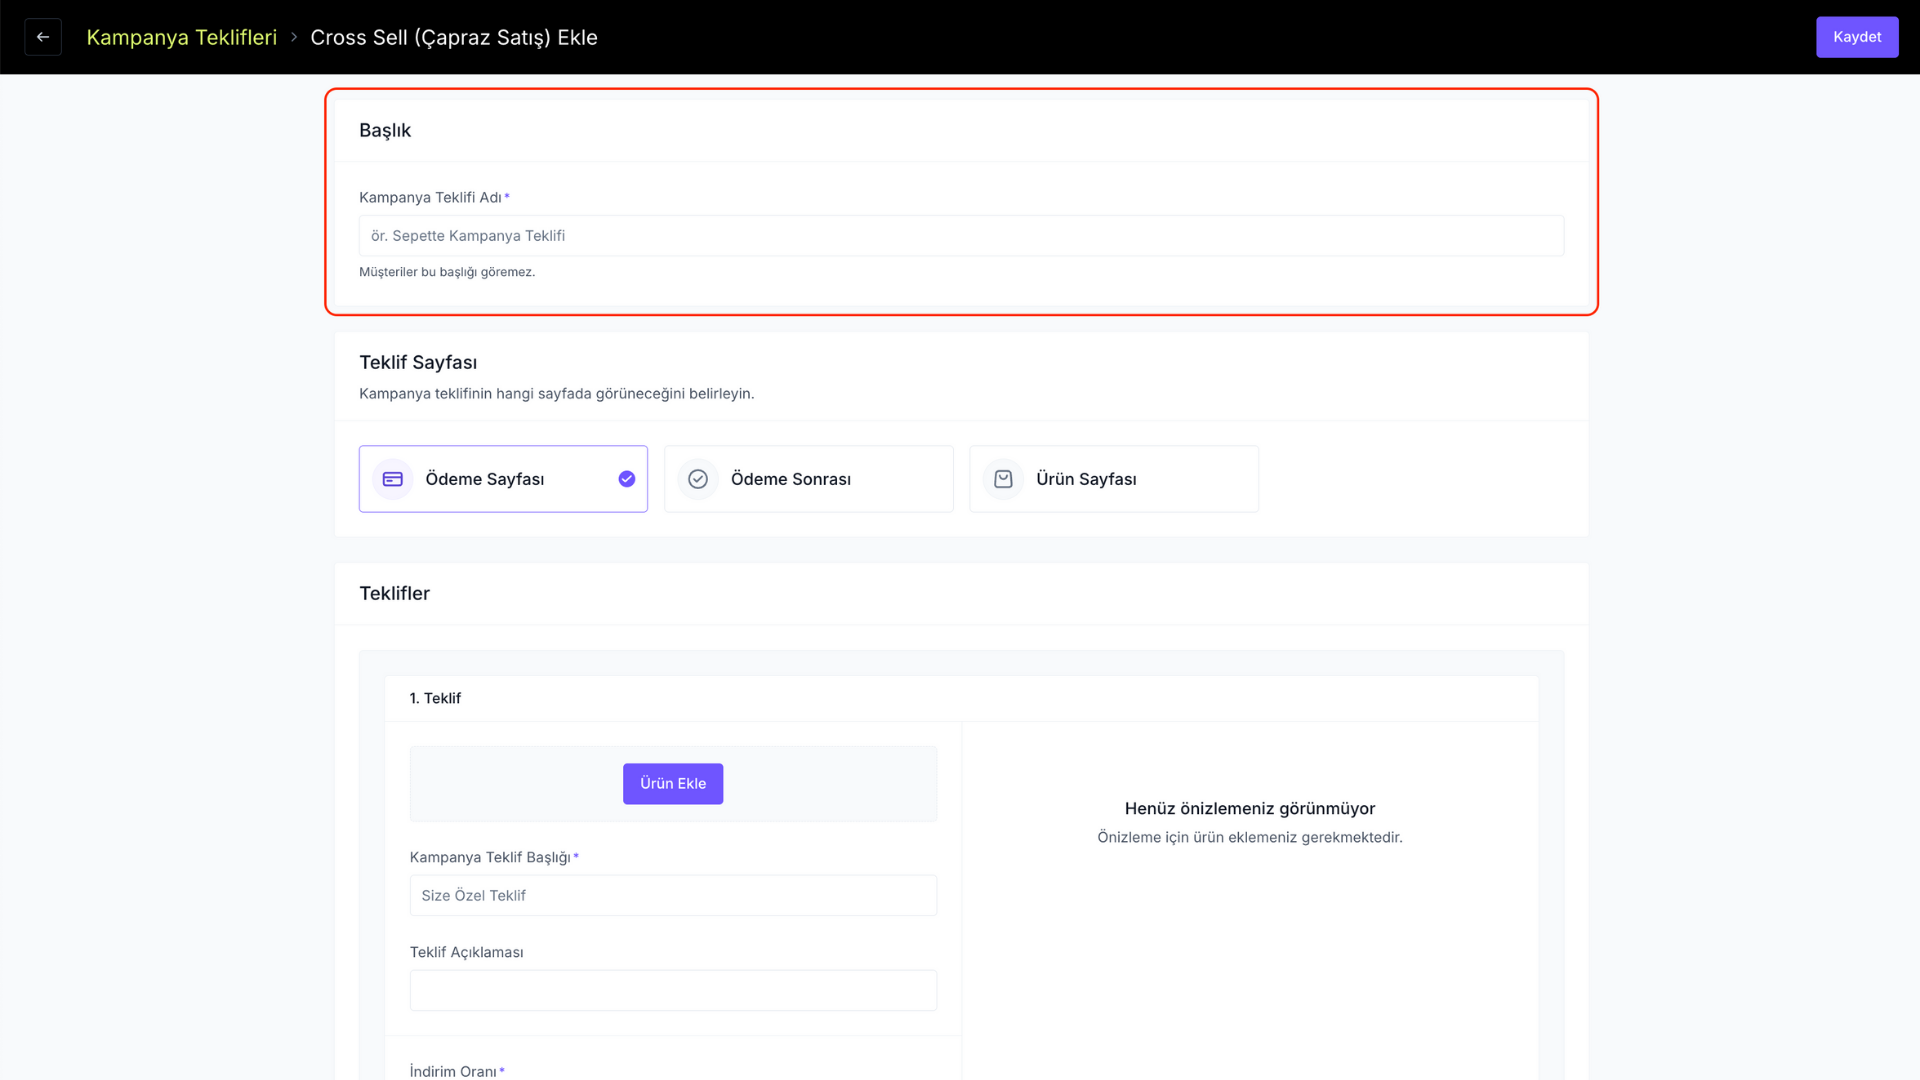Add a product with Ürün Ekle
The height and width of the screenshot is (1080, 1920).
[673, 784]
